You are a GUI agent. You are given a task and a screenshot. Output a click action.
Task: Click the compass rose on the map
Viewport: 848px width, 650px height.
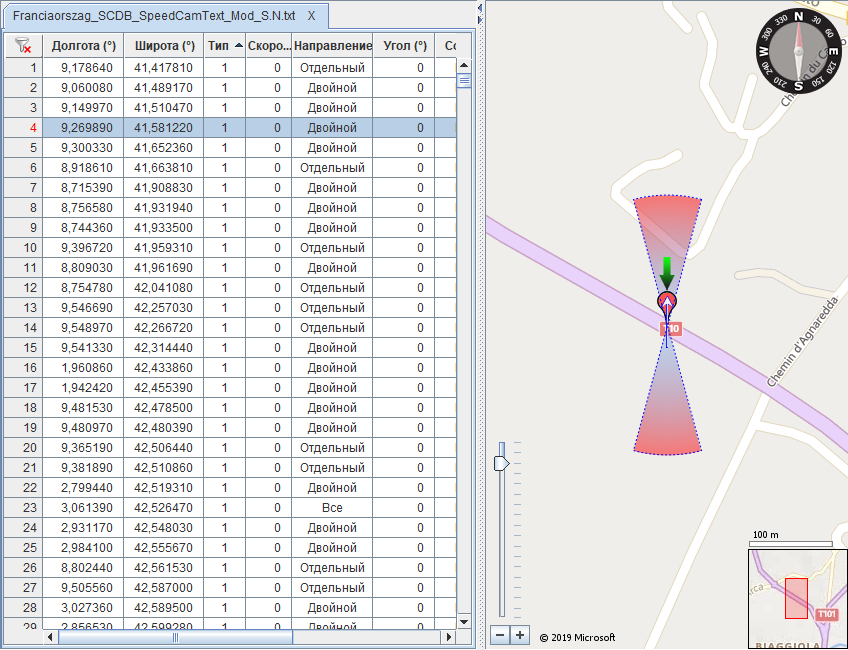tap(798, 51)
